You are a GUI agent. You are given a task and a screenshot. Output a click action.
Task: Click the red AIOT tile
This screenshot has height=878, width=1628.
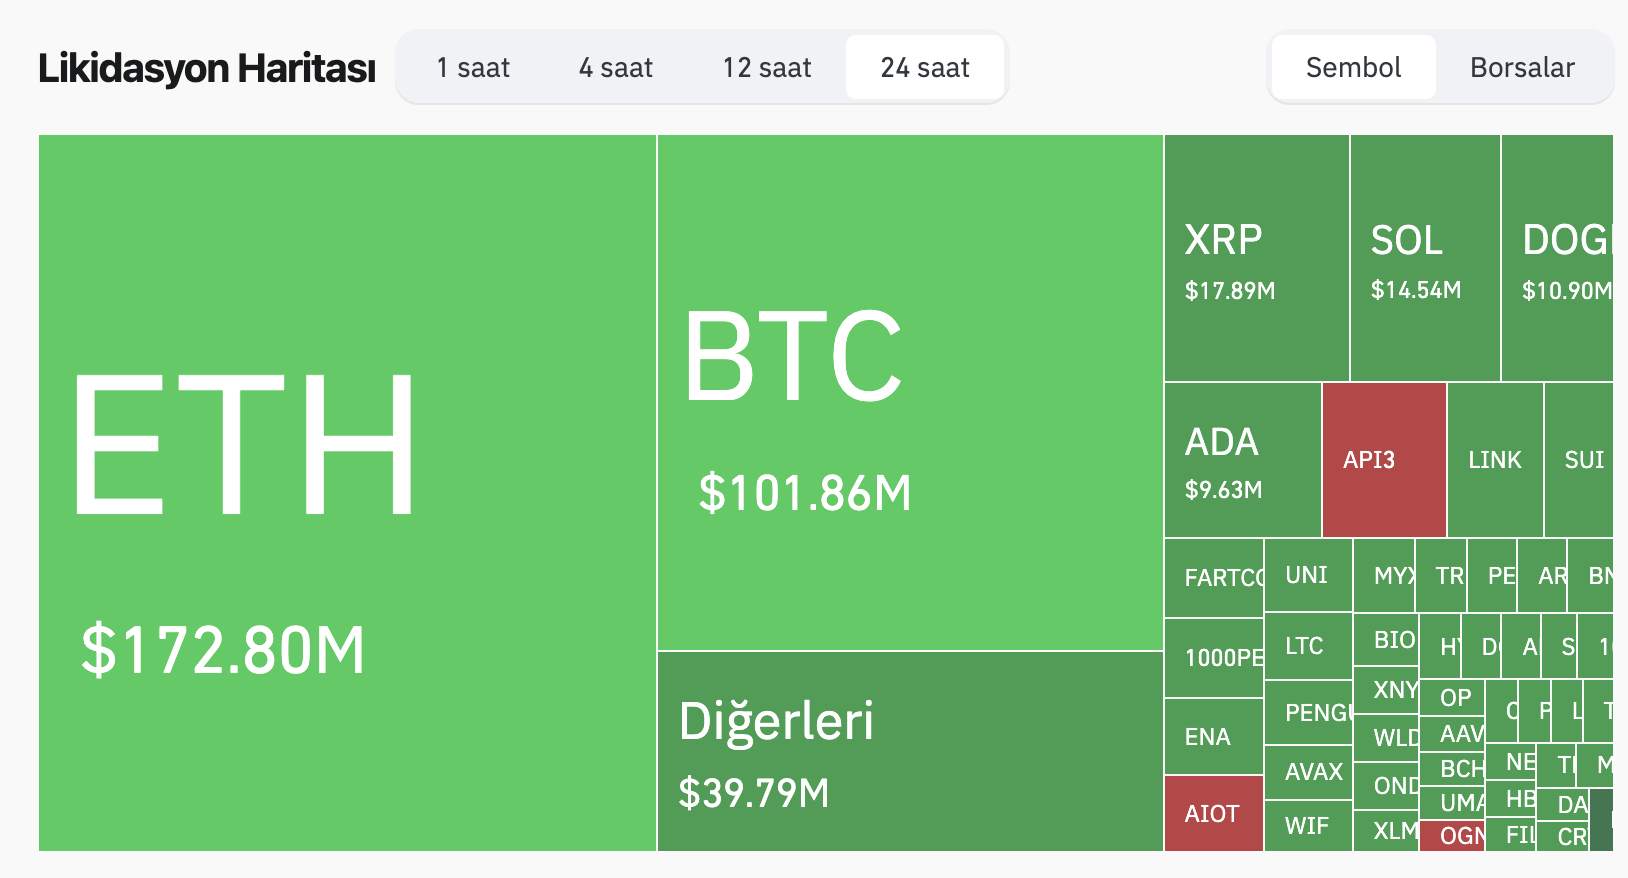point(1213,813)
